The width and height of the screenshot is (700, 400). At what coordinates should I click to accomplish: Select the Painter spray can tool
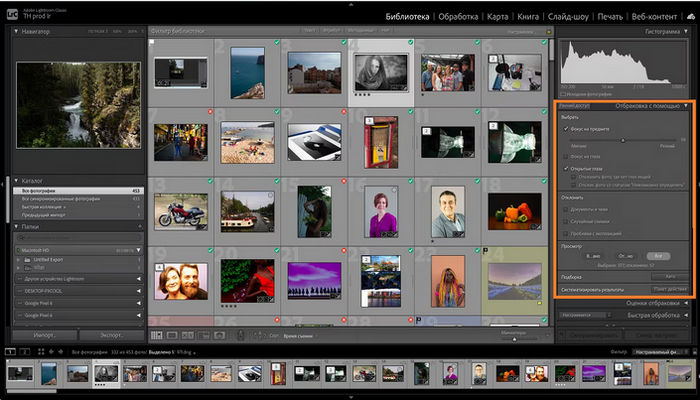tap(240, 335)
